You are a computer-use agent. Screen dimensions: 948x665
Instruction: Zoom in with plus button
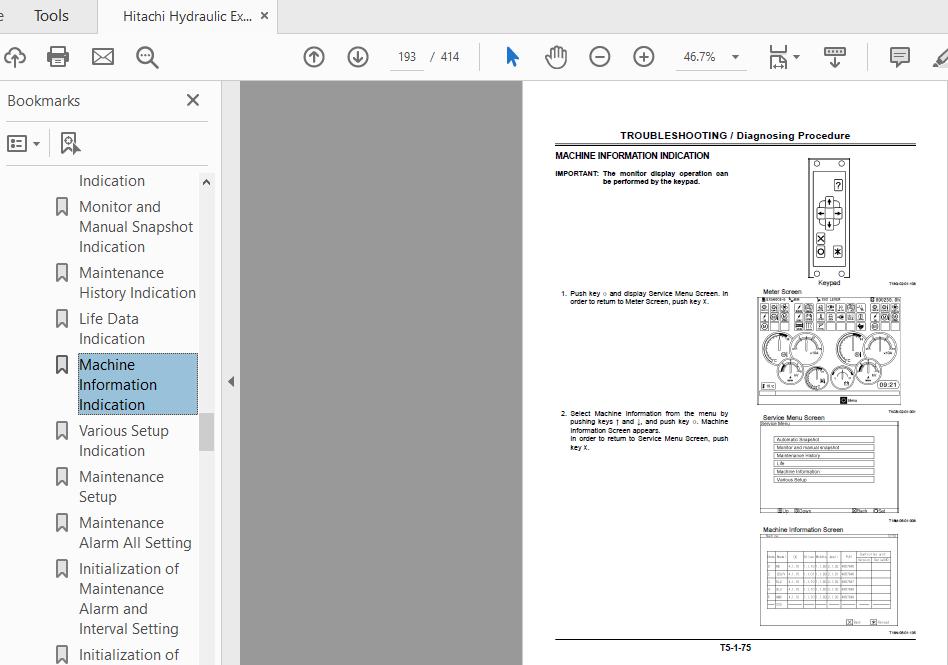click(x=644, y=57)
